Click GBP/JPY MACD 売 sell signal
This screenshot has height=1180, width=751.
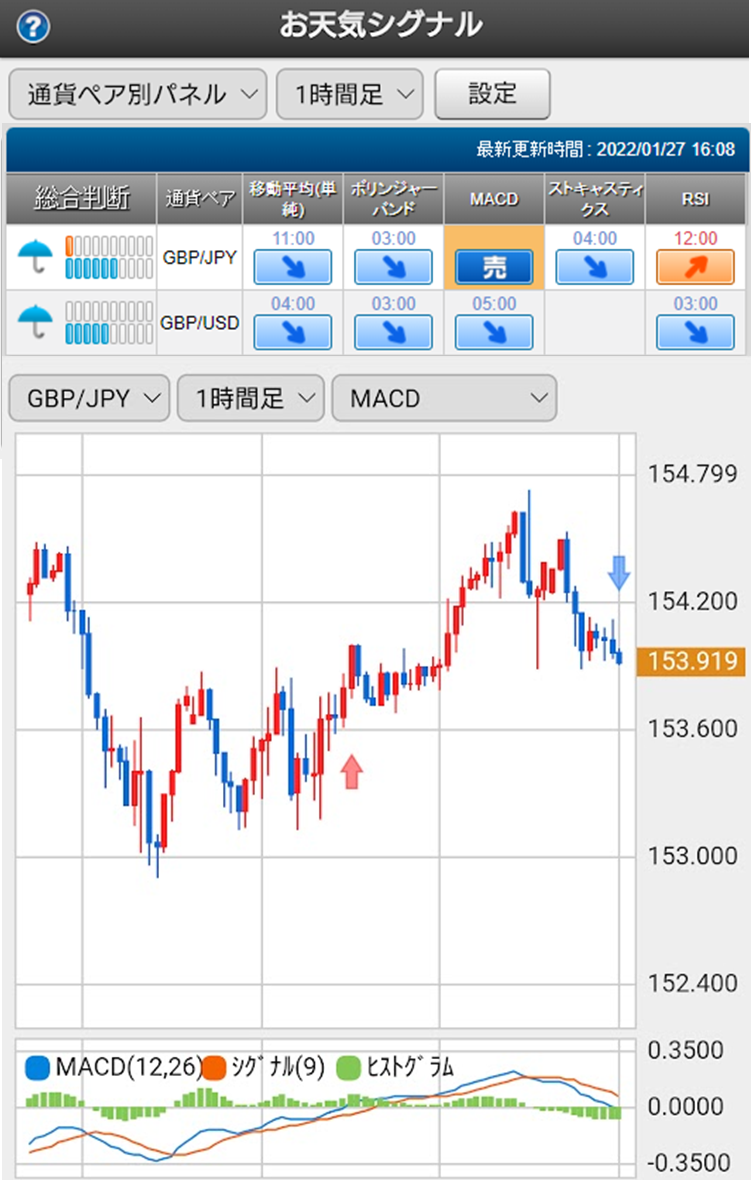[x=494, y=267]
